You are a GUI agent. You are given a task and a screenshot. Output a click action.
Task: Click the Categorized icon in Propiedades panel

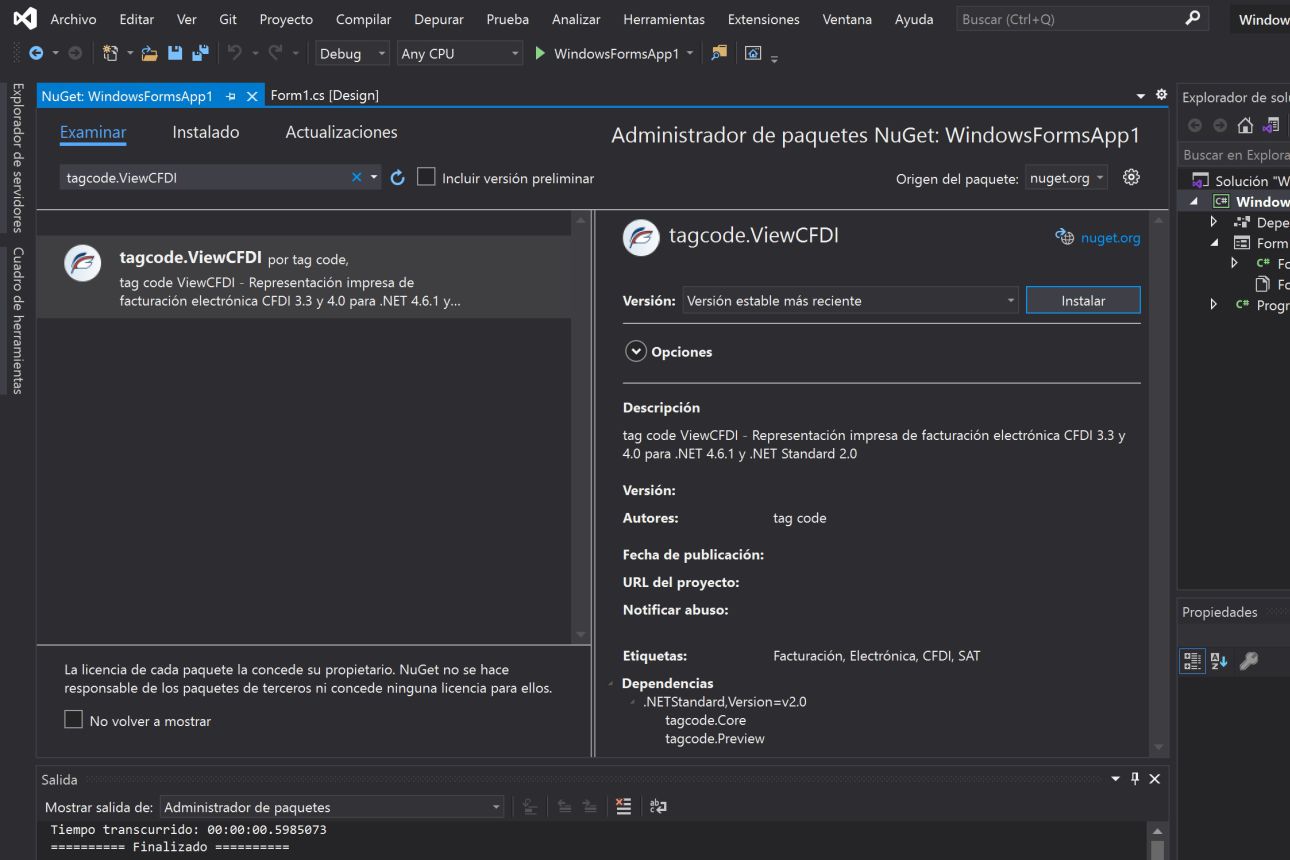[x=1192, y=660]
